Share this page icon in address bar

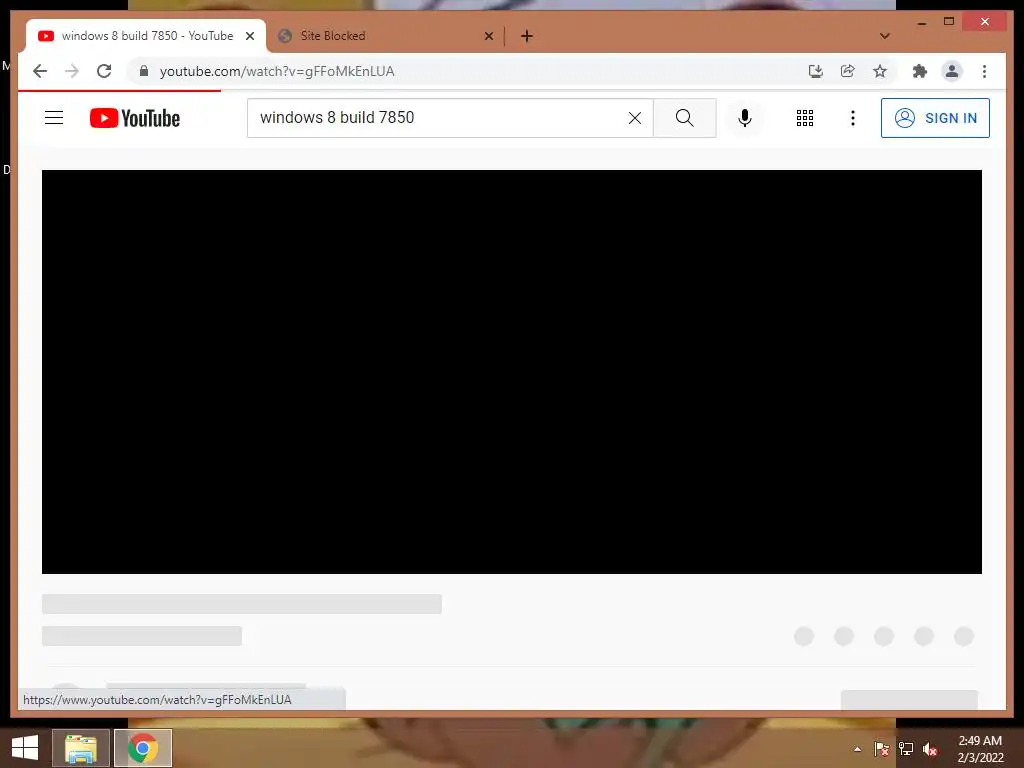coord(848,71)
